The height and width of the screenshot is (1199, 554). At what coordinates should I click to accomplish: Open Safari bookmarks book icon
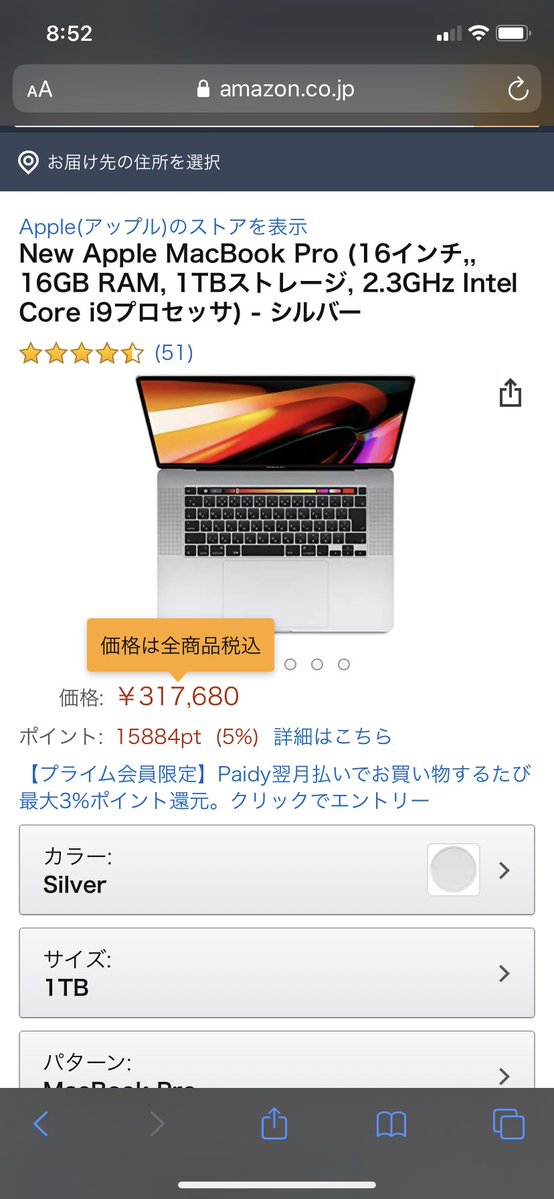click(391, 1125)
